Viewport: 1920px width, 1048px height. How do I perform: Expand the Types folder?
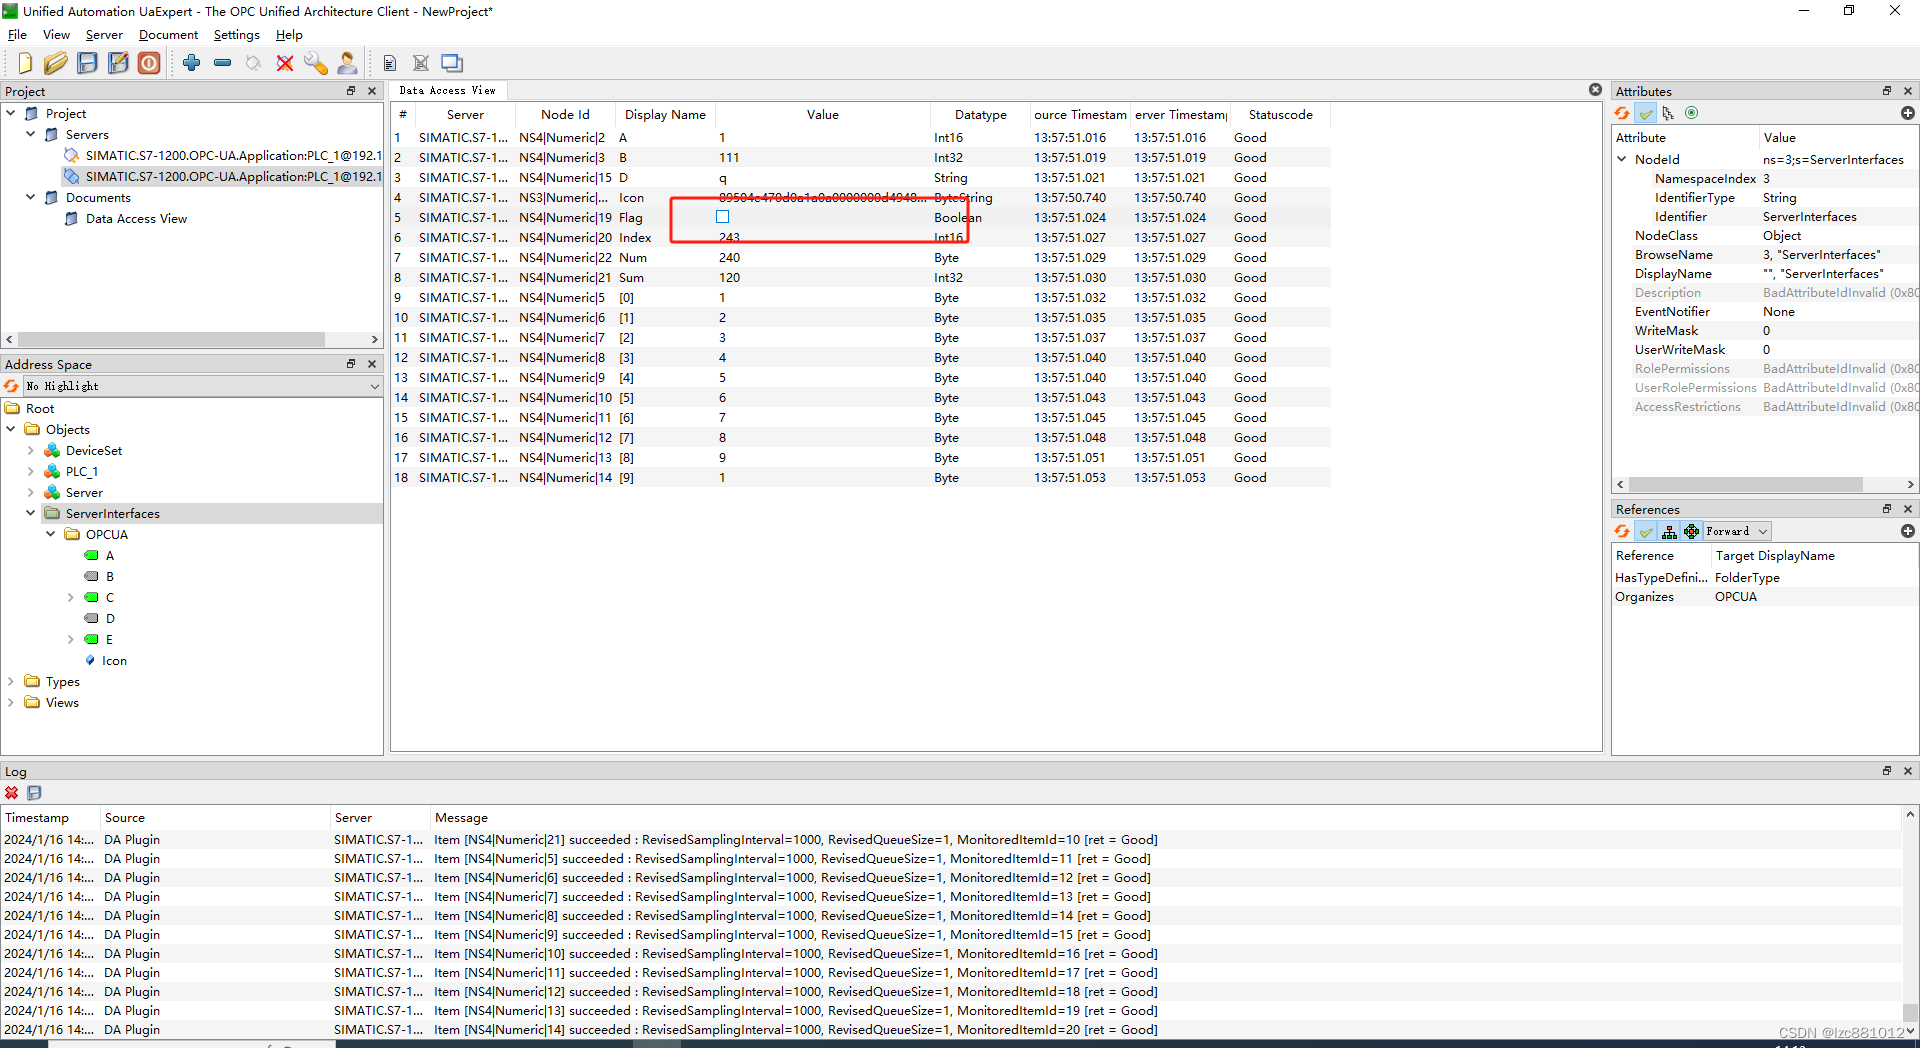[x=11, y=681]
